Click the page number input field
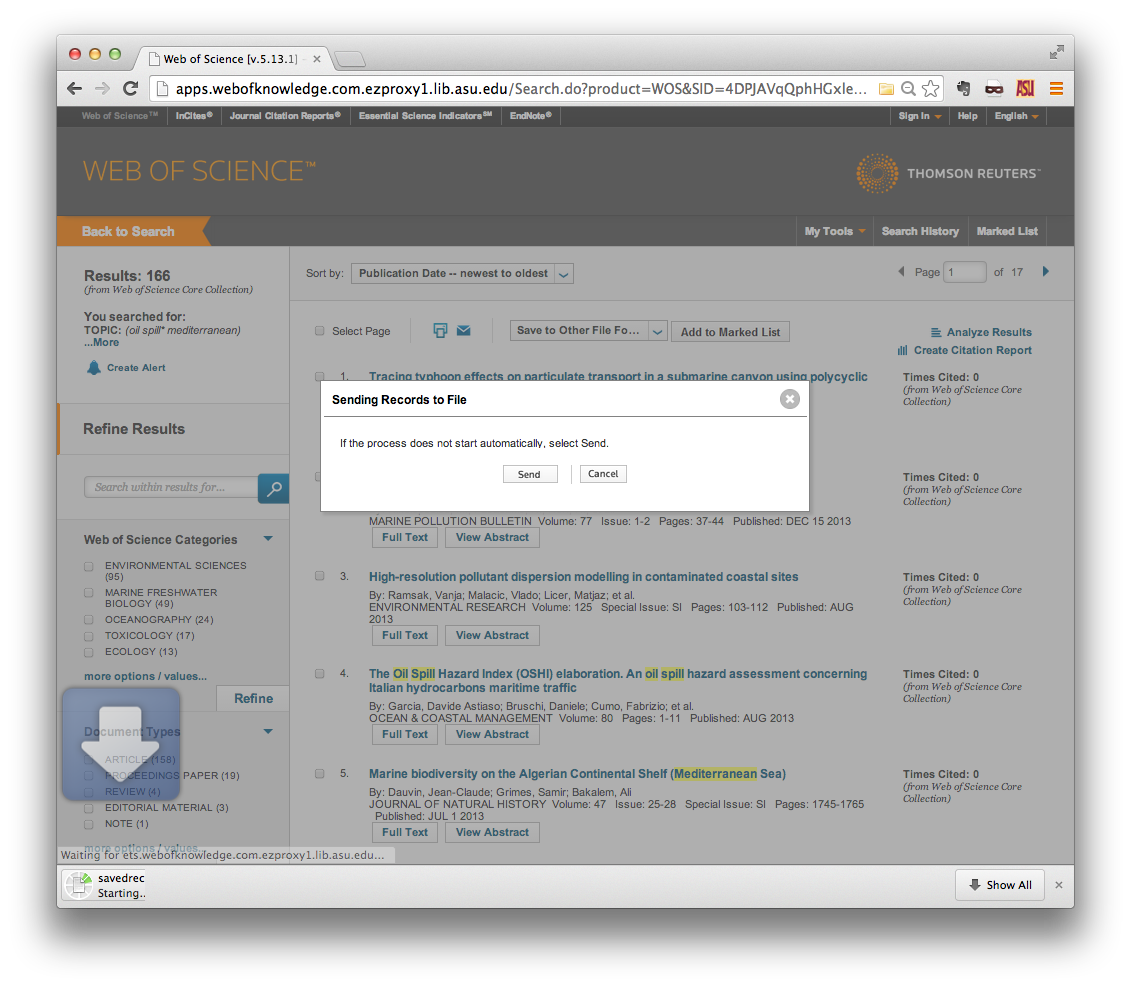The height and width of the screenshot is (987, 1131). 965,272
